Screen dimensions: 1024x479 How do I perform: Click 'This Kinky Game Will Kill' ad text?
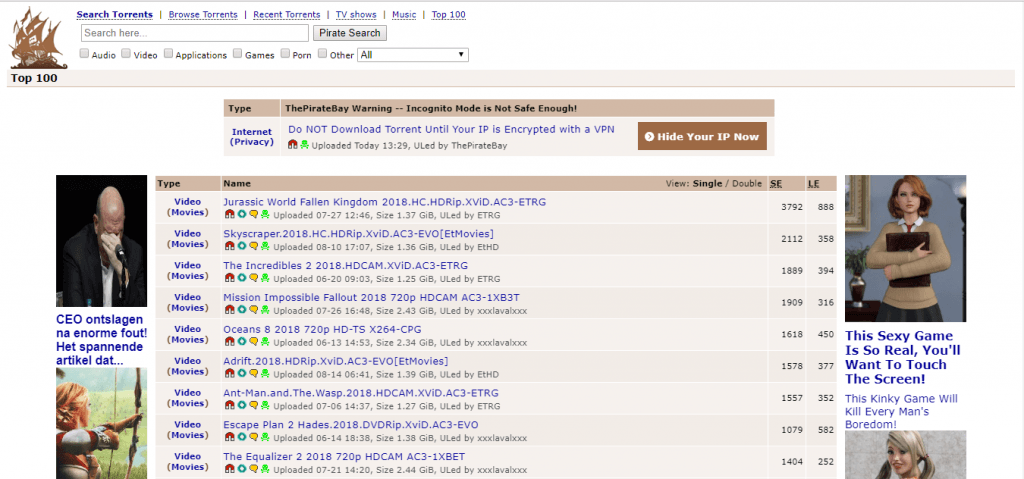[x=901, y=412]
